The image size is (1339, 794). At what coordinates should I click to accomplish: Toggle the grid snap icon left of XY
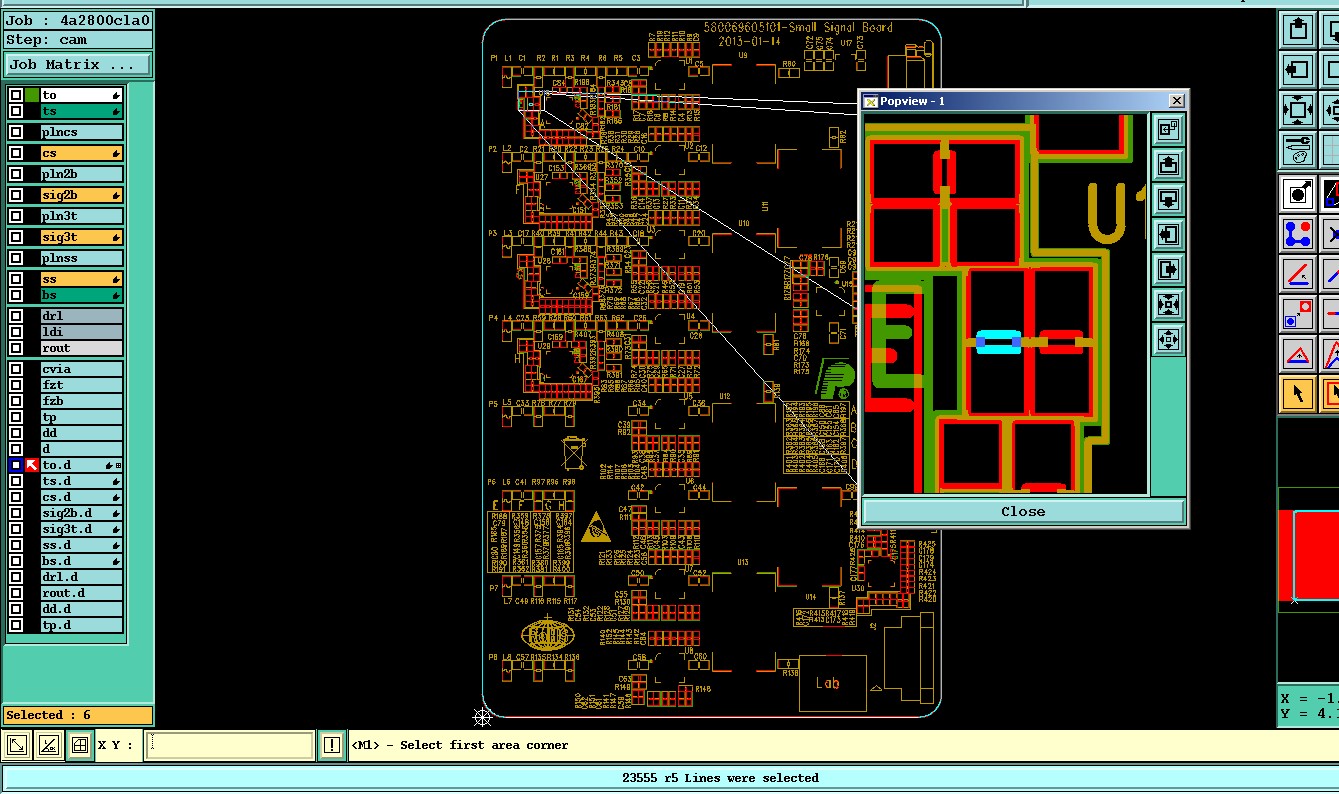coord(80,745)
